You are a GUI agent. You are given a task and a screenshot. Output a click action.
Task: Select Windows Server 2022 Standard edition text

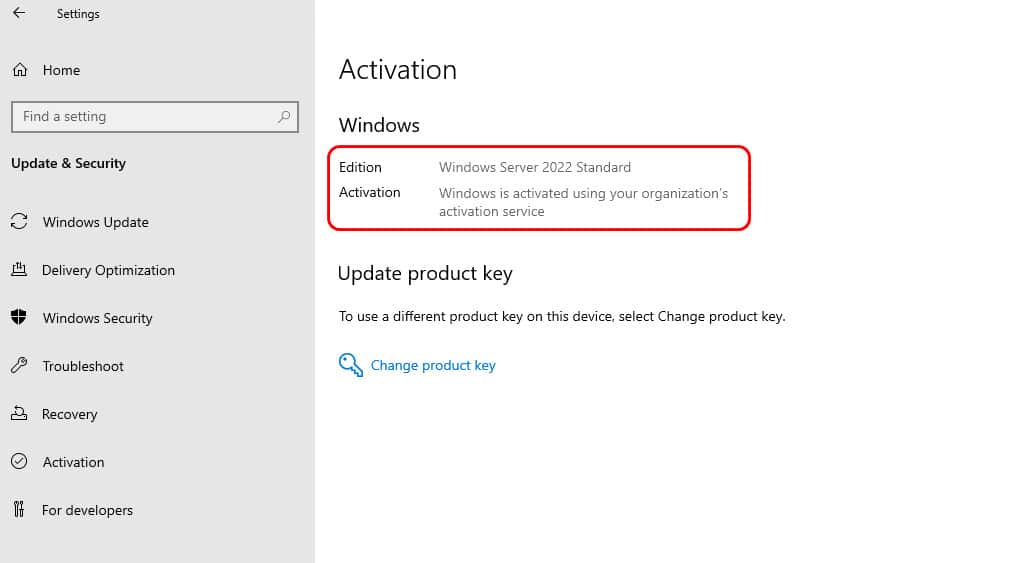click(535, 167)
